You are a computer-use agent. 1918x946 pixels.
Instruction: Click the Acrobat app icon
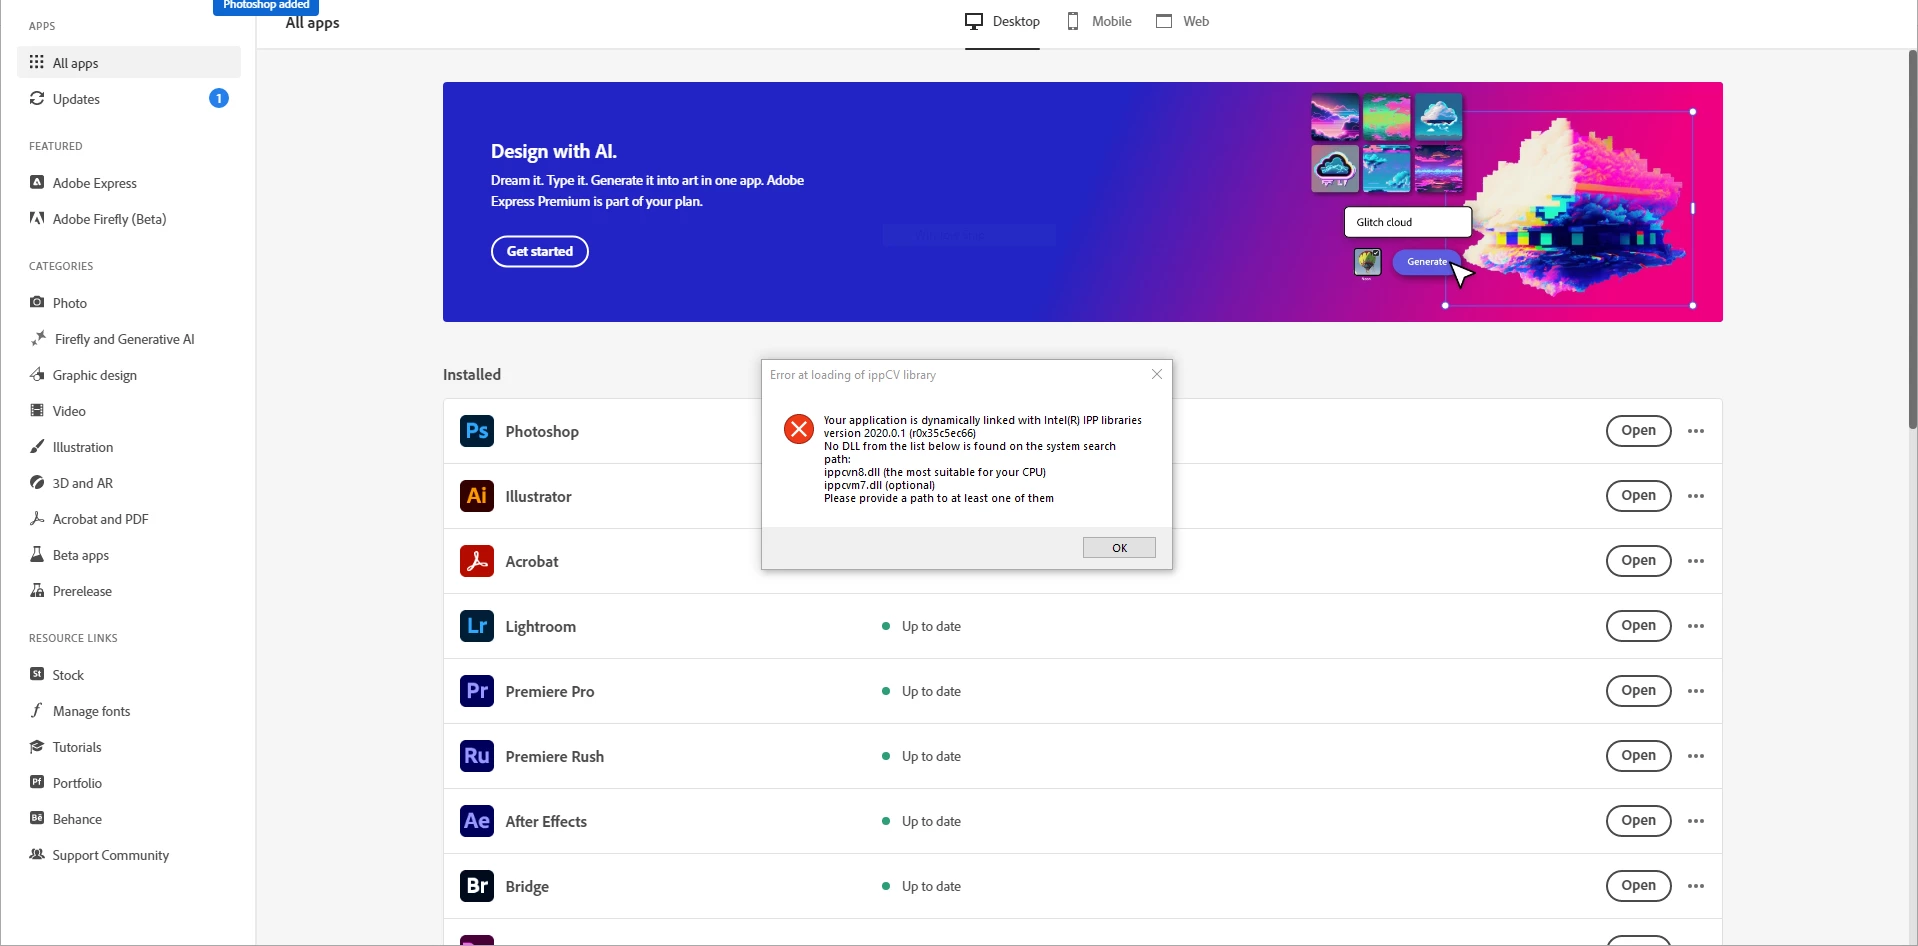(x=477, y=561)
